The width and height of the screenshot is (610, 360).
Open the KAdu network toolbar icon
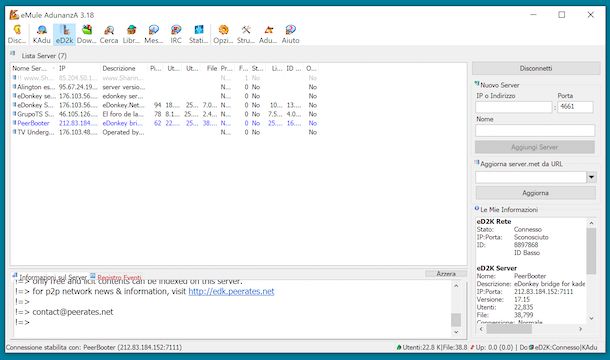(x=42, y=34)
